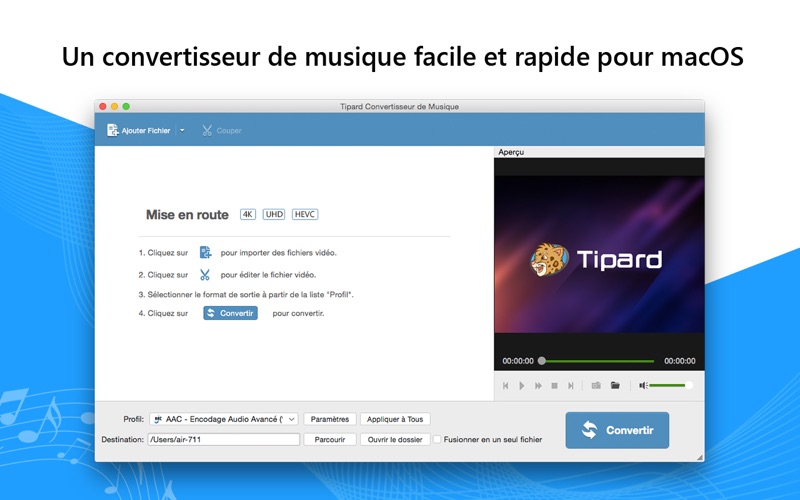800x500 pixels.
Task: Click the 4K badge
Action: [x=248, y=214]
